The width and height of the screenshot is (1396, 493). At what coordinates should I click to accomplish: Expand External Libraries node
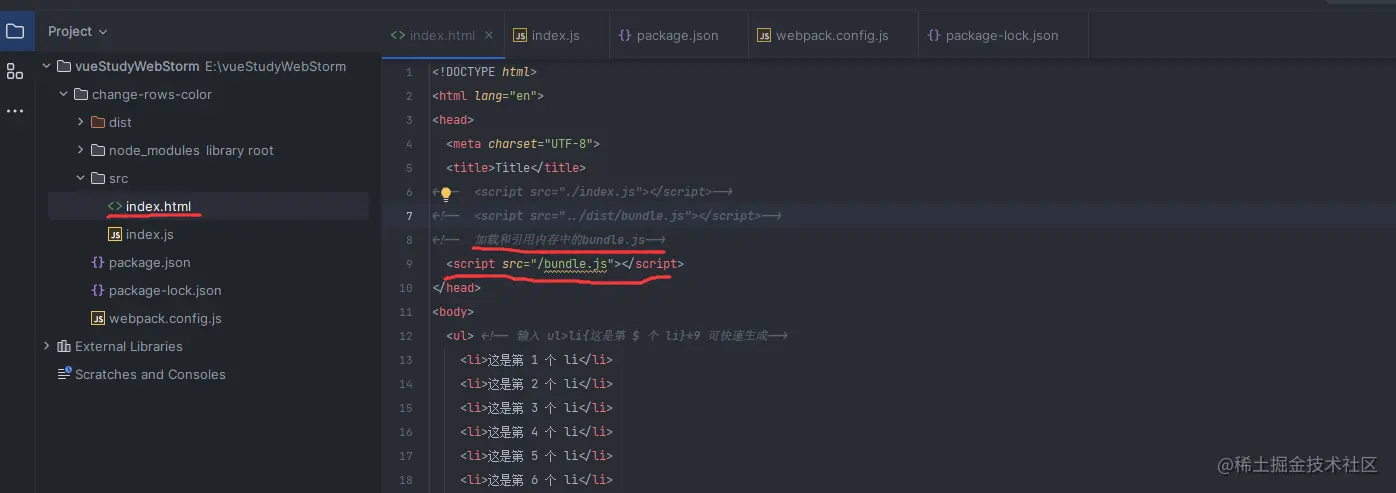[46, 346]
